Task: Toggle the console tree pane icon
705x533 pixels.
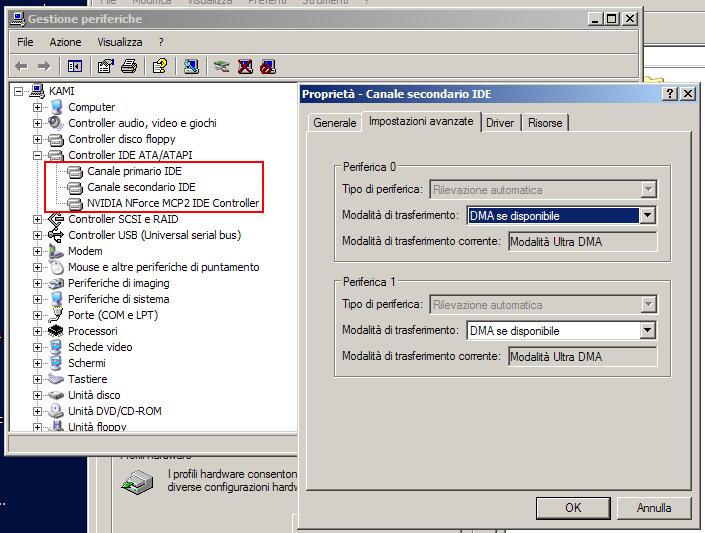Action: coord(75,67)
